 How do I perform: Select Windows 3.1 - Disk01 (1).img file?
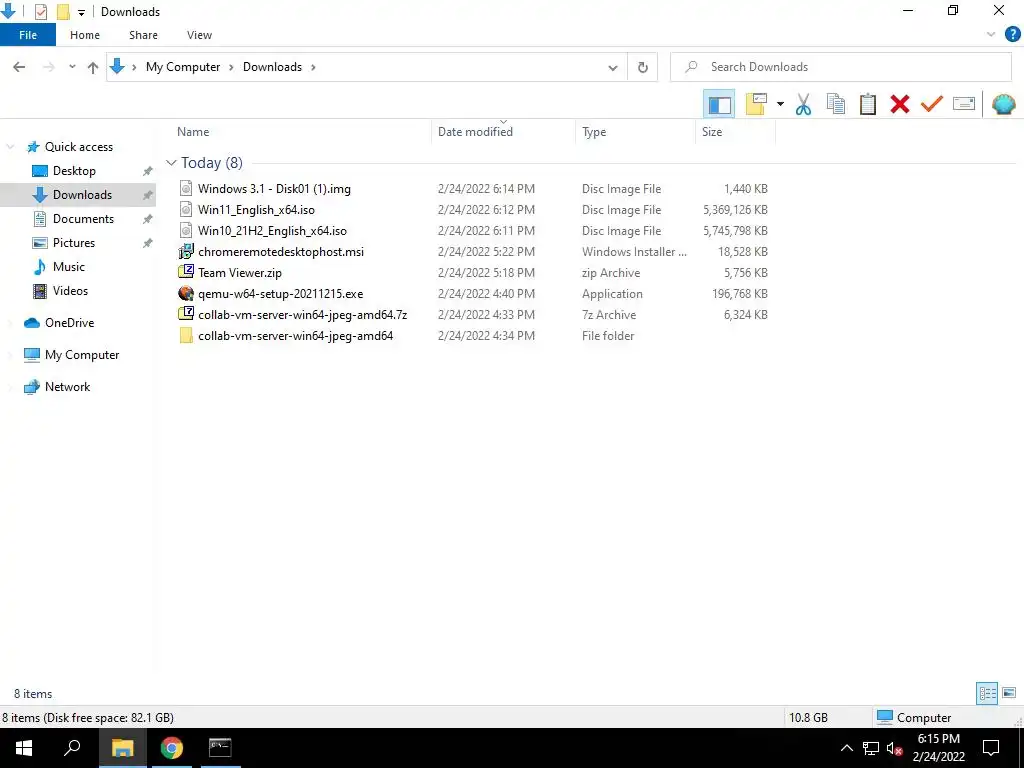(x=274, y=189)
